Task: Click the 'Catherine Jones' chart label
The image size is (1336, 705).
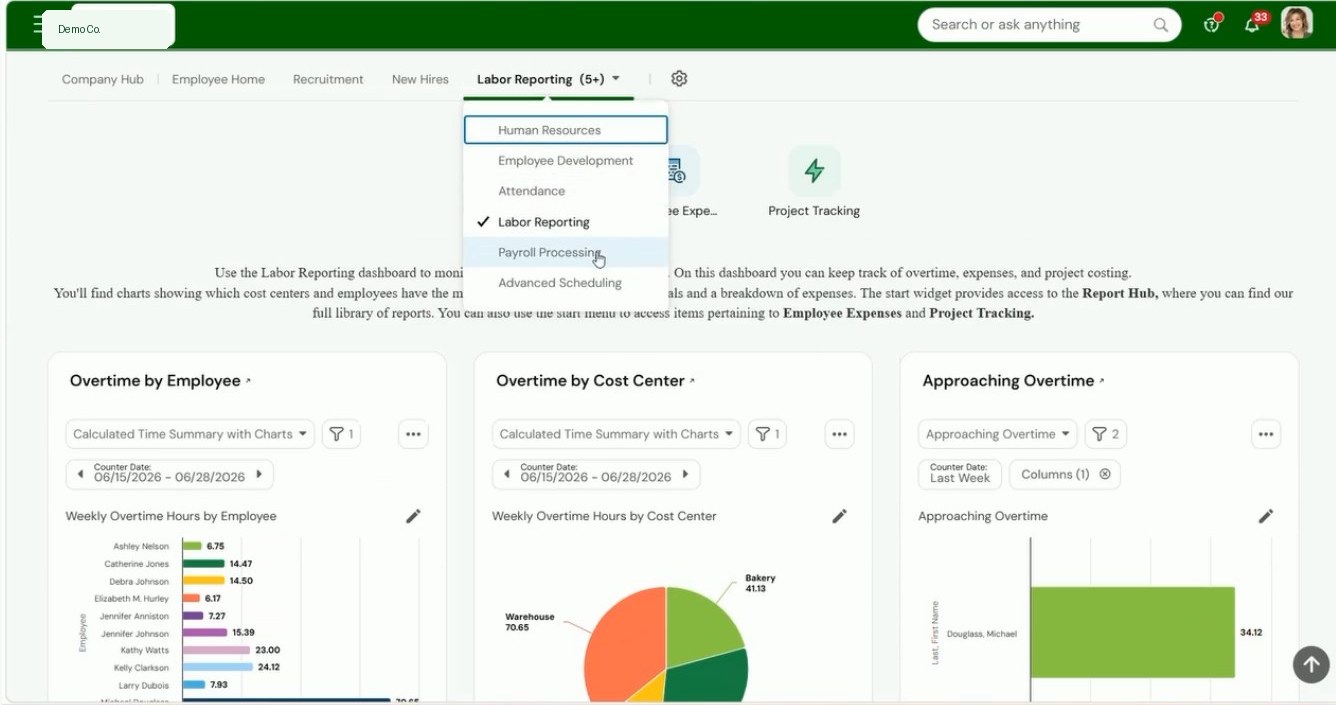Action: [x=137, y=564]
